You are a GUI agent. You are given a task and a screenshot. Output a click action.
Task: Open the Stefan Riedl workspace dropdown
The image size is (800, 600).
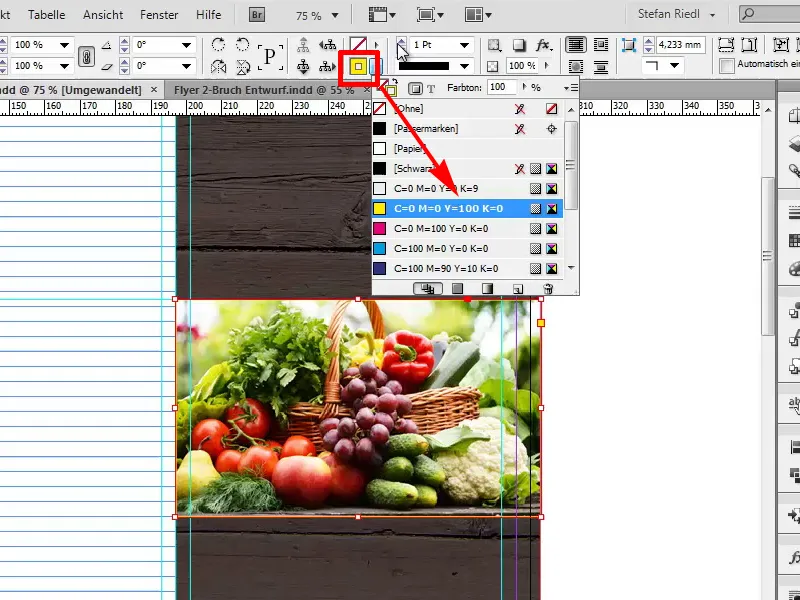pos(713,15)
